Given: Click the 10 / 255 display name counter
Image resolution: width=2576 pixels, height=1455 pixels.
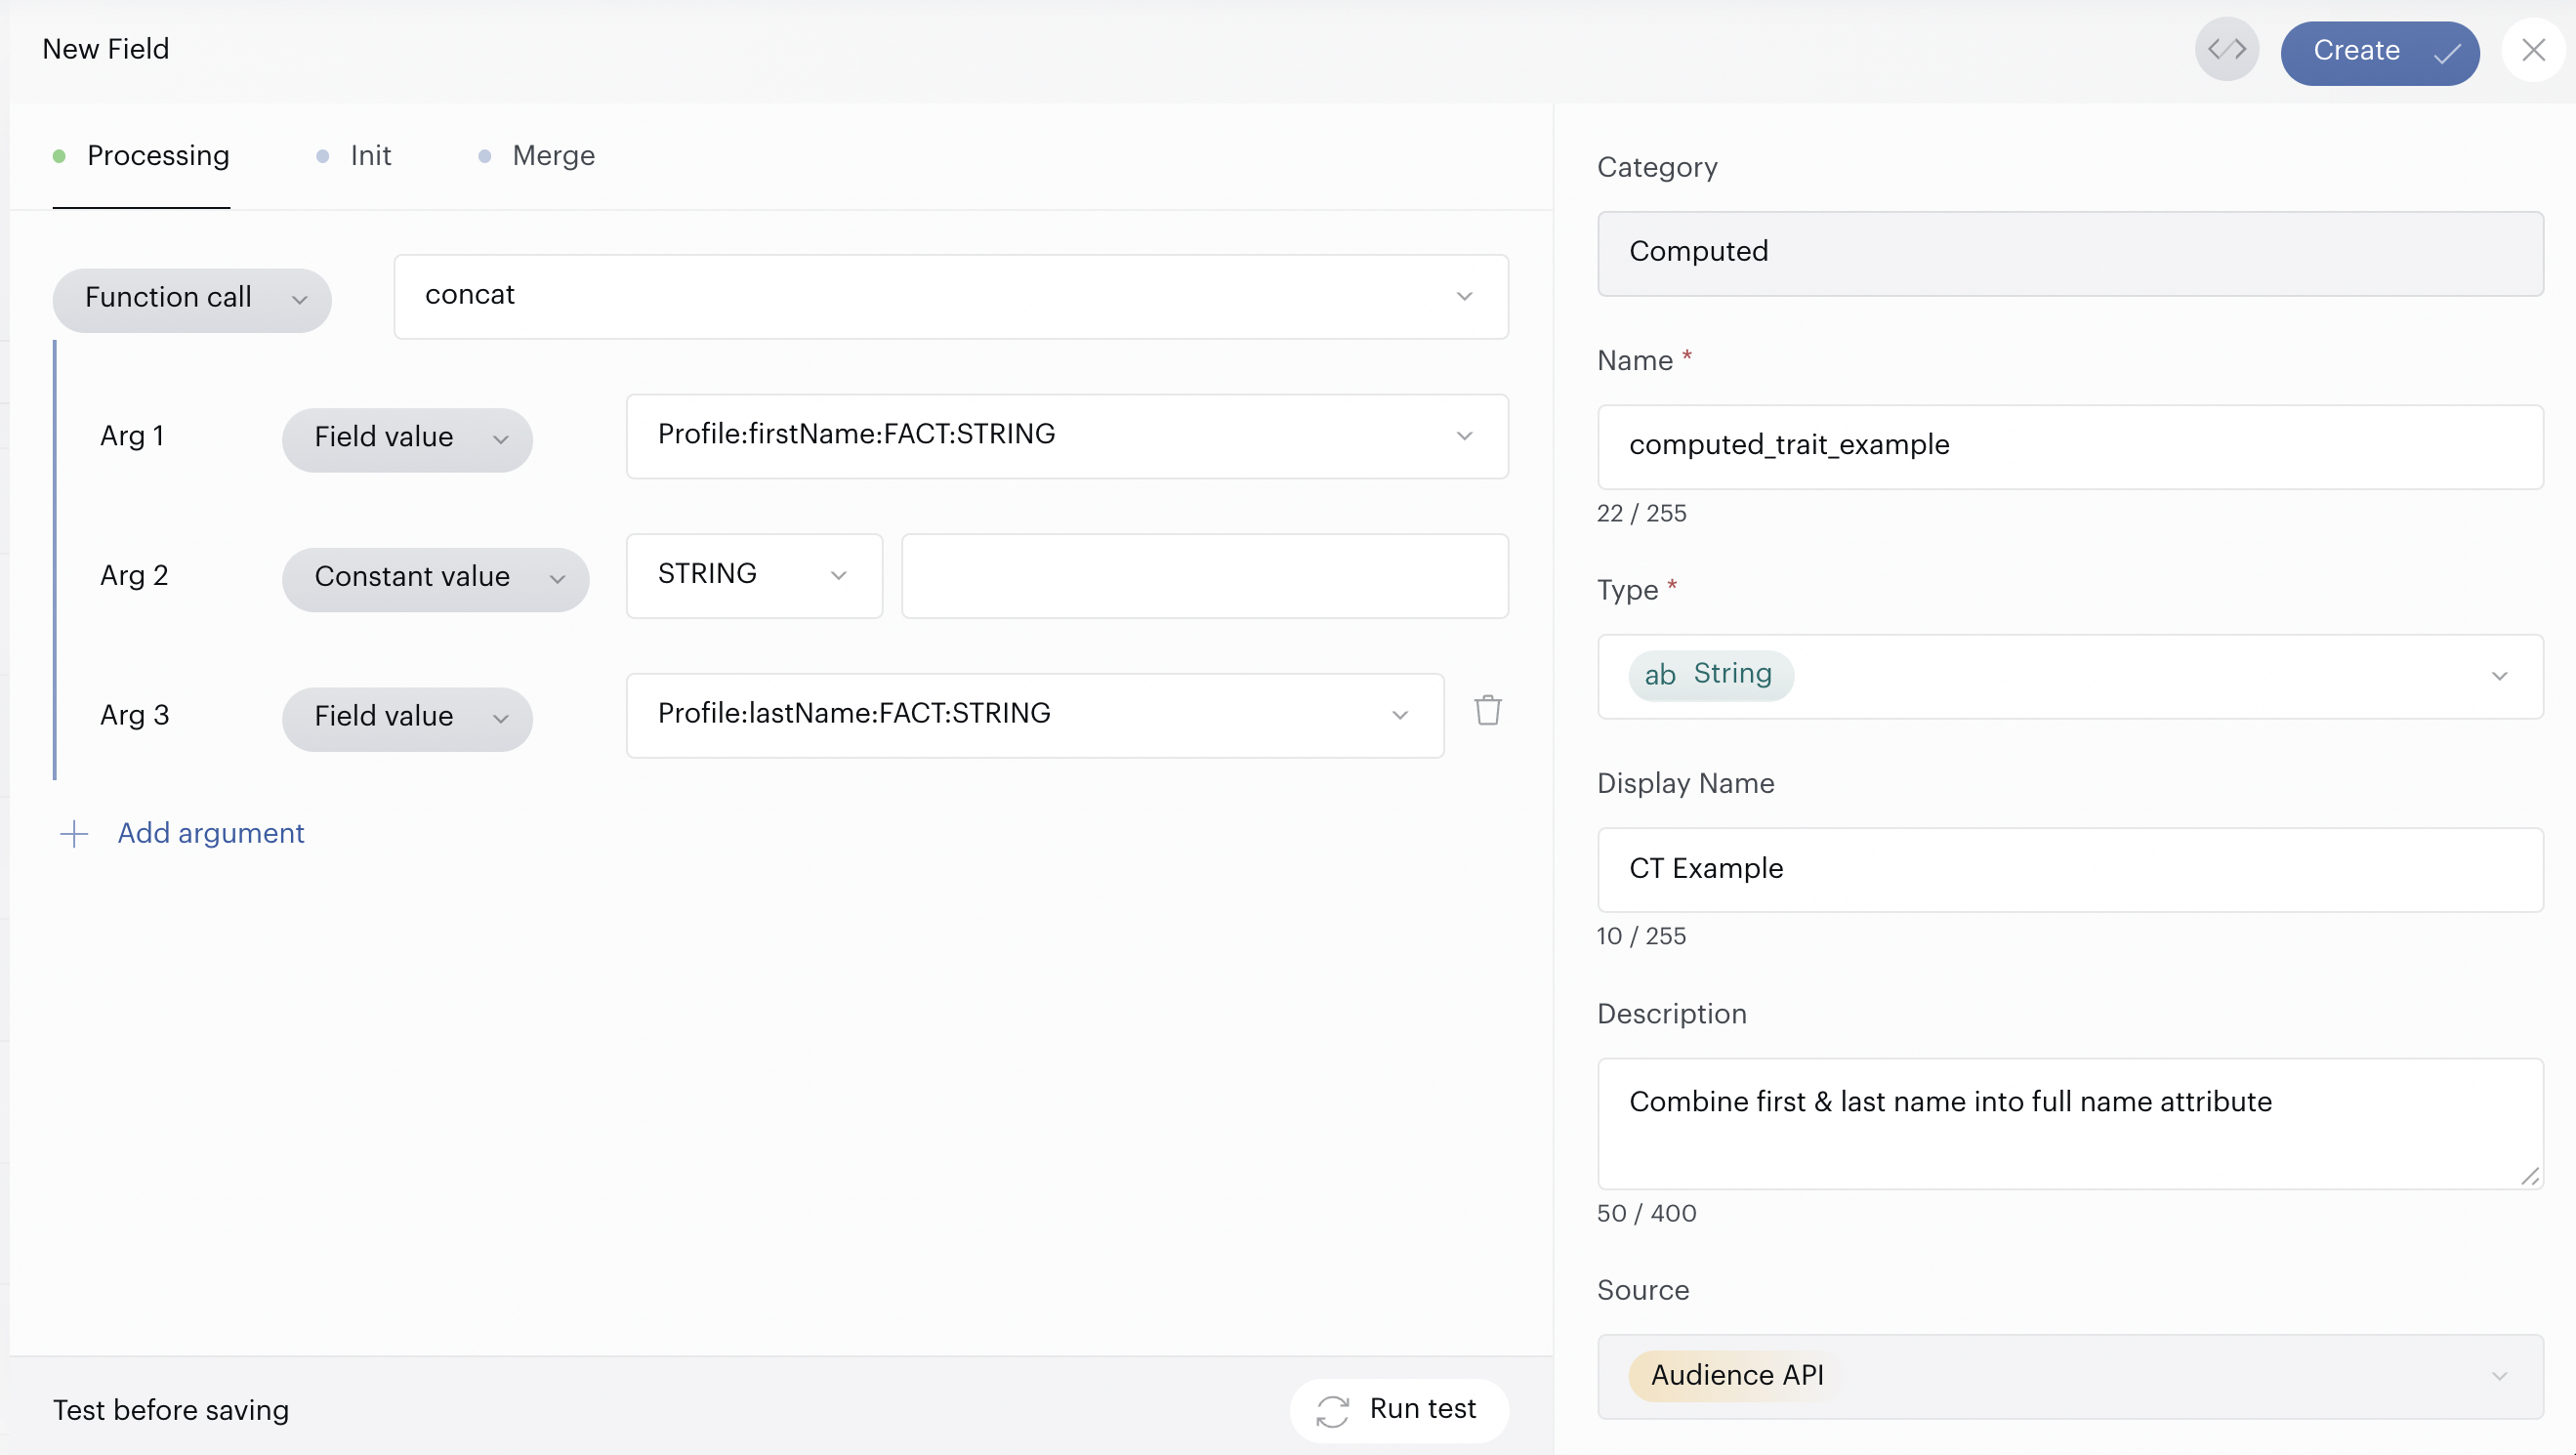Looking at the screenshot, I should (x=1641, y=936).
